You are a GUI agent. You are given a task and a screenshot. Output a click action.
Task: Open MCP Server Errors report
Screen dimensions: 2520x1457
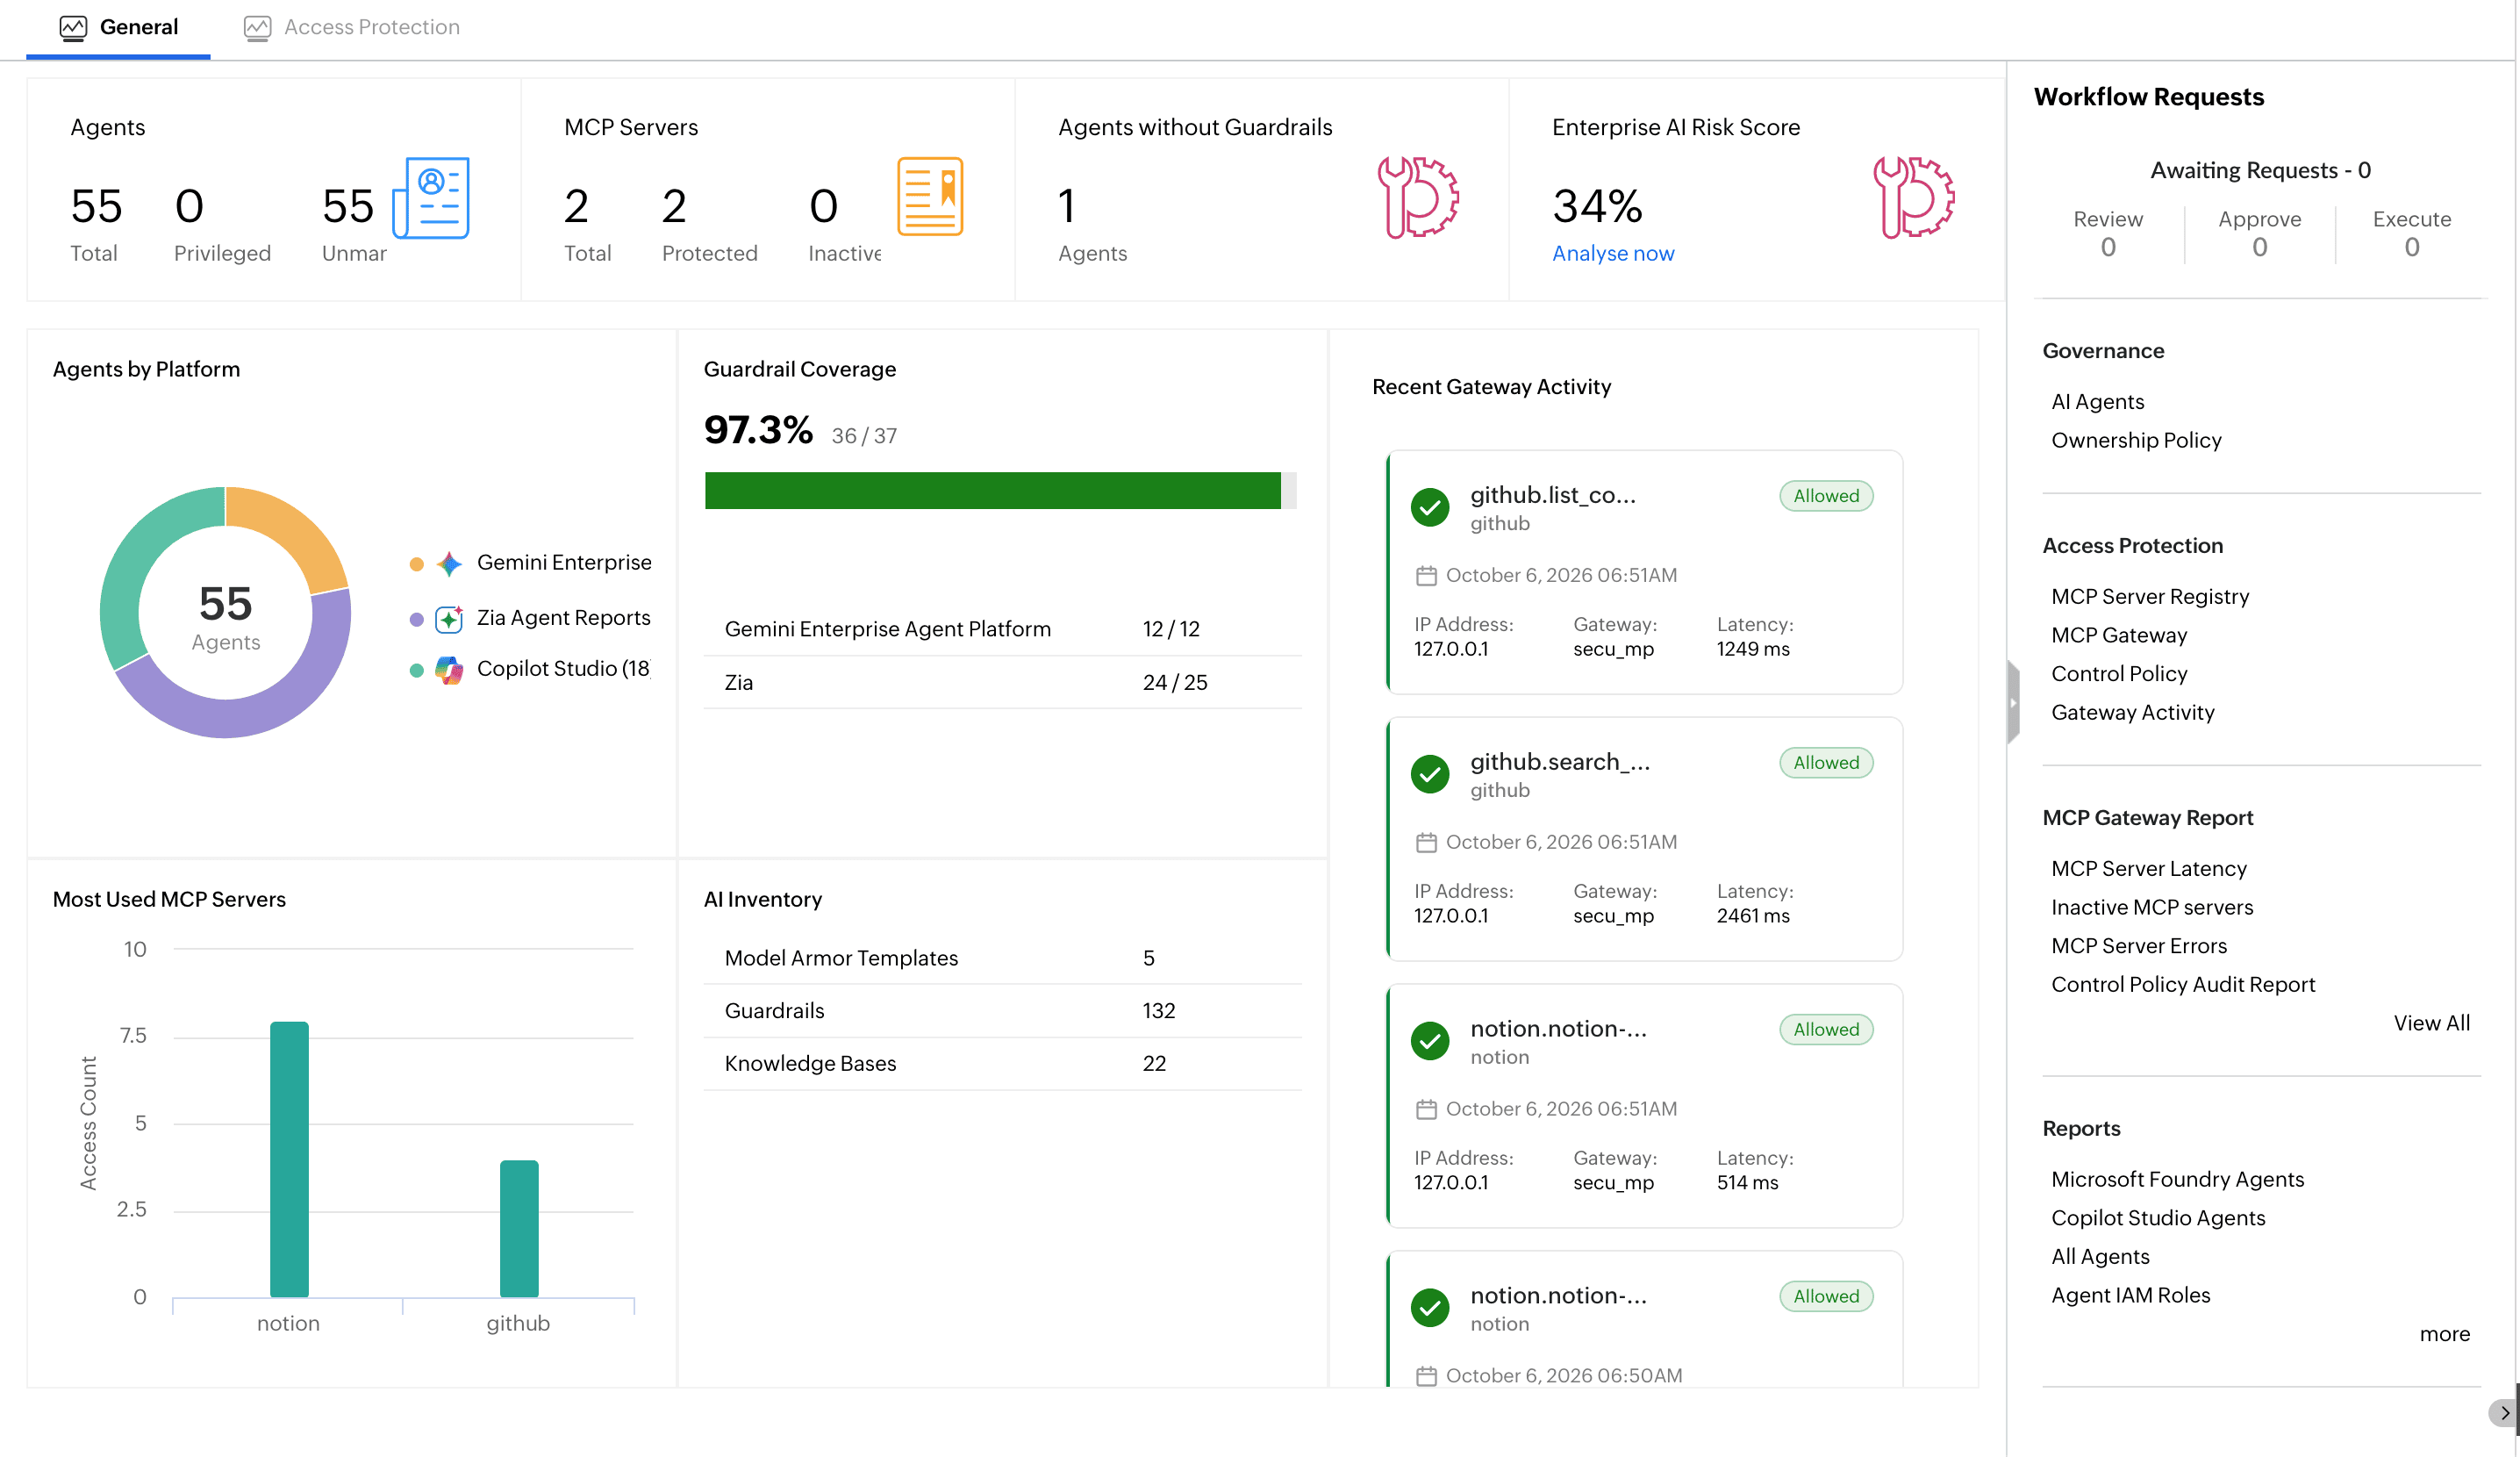[x=2139, y=946]
